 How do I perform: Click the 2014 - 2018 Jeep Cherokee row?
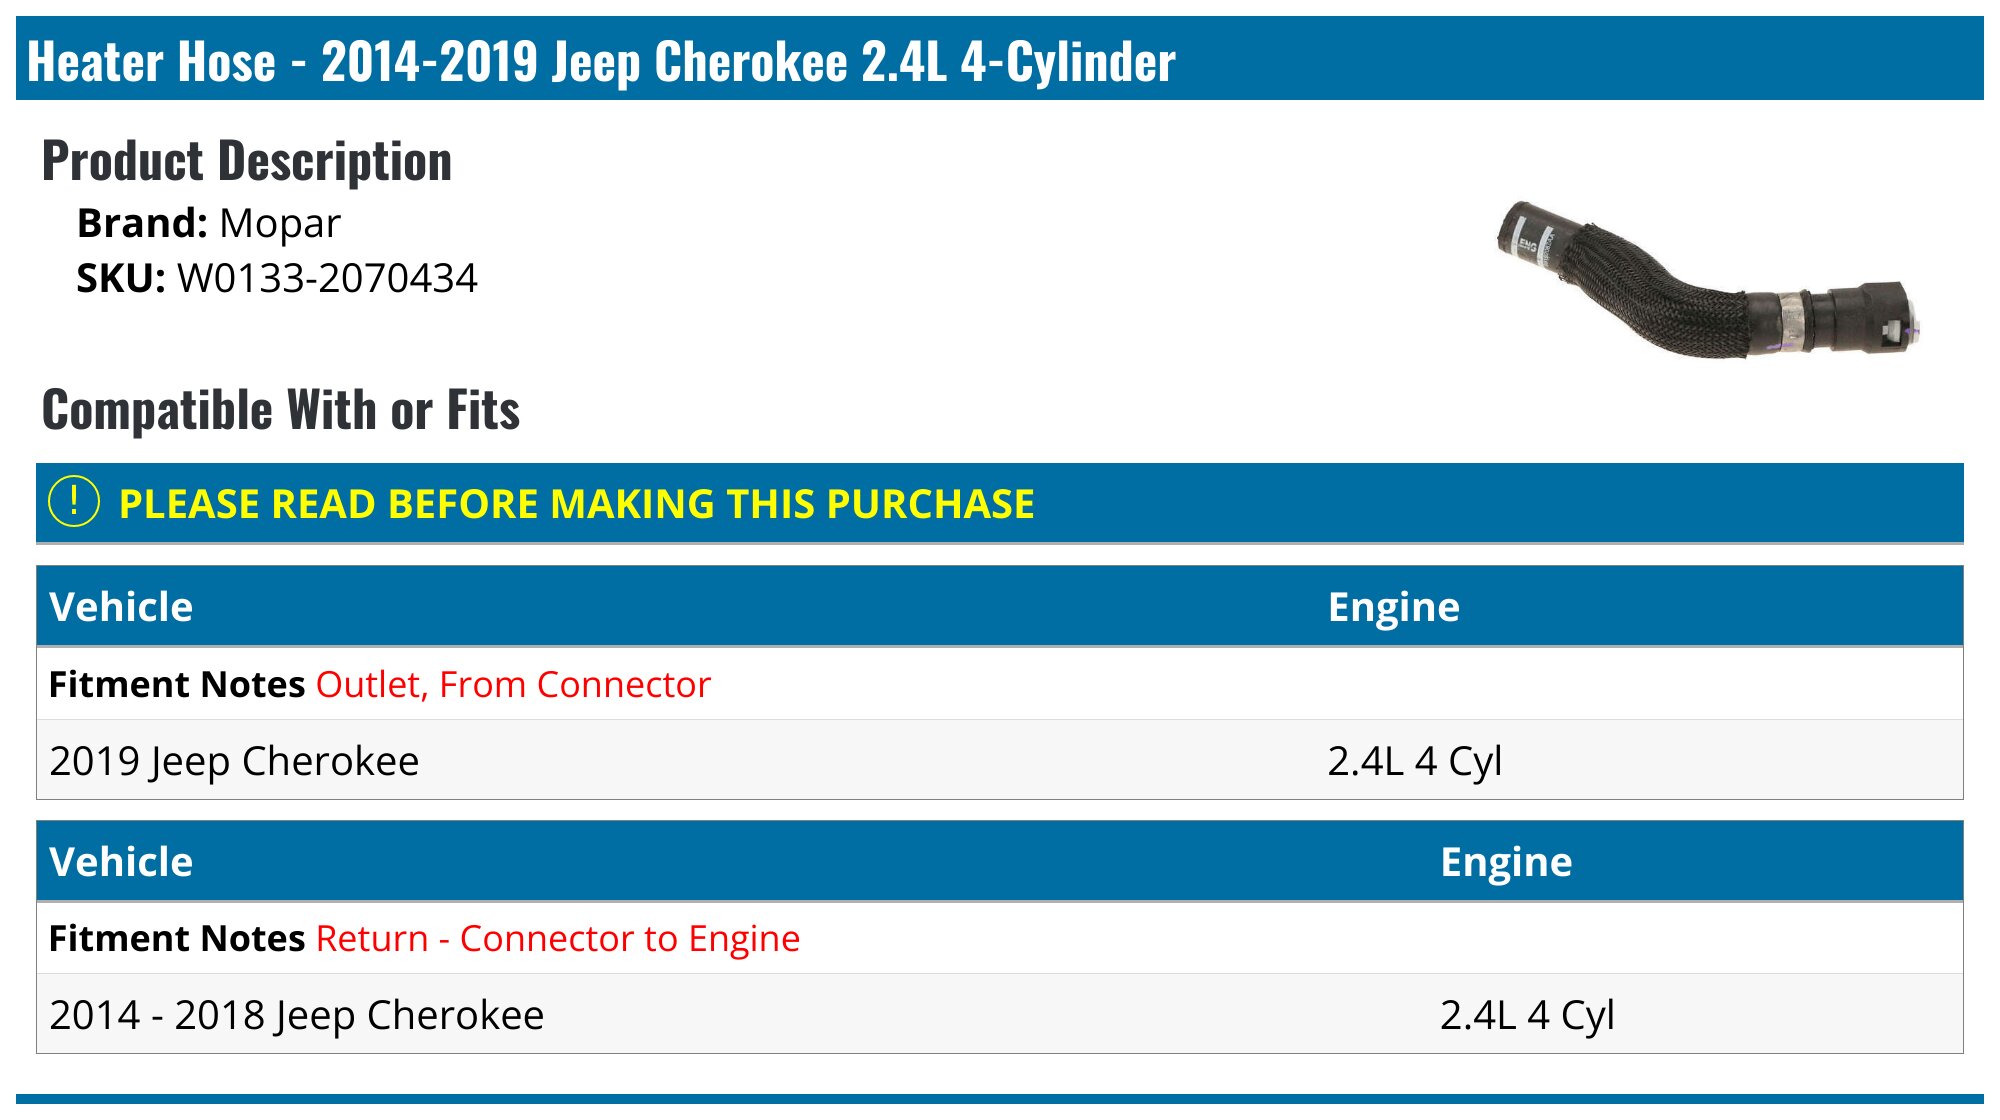[1000, 1014]
